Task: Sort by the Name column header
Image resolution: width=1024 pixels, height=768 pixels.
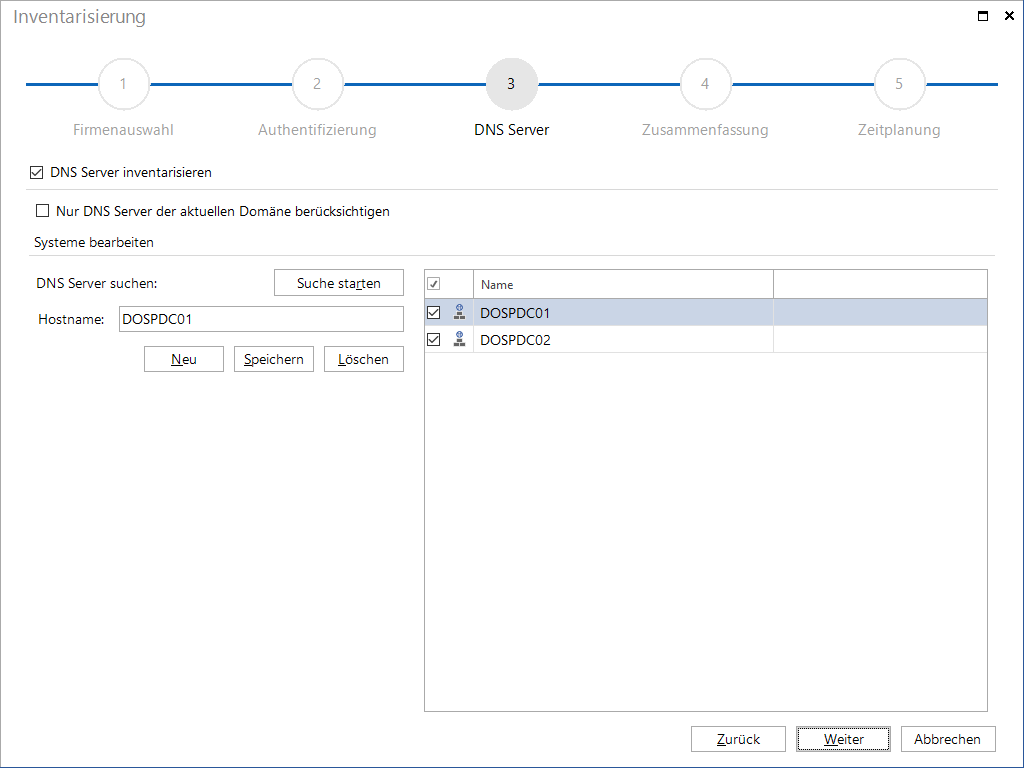Action: pyautogui.click(x=623, y=284)
